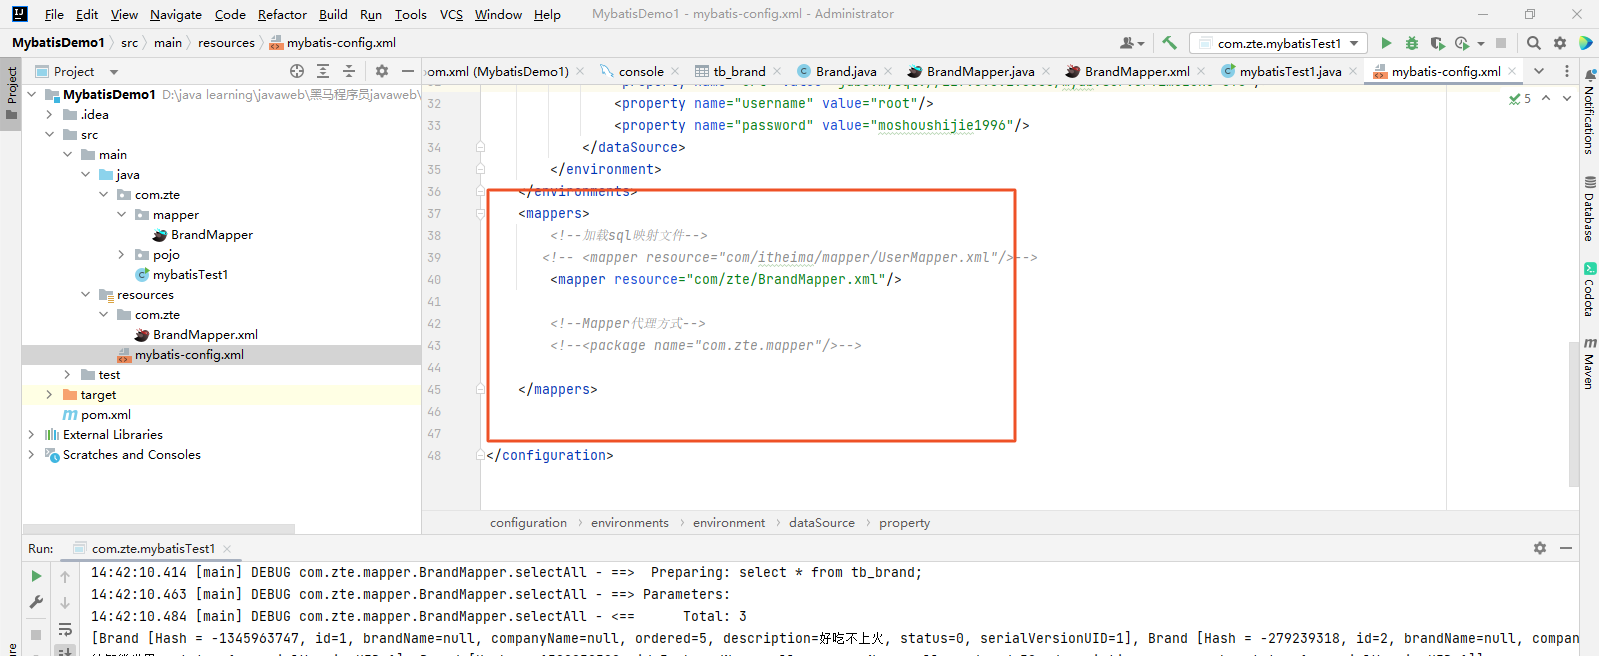This screenshot has height=656, width=1599.
Task: Open Search Everywhere magnifier icon
Action: [1534, 43]
